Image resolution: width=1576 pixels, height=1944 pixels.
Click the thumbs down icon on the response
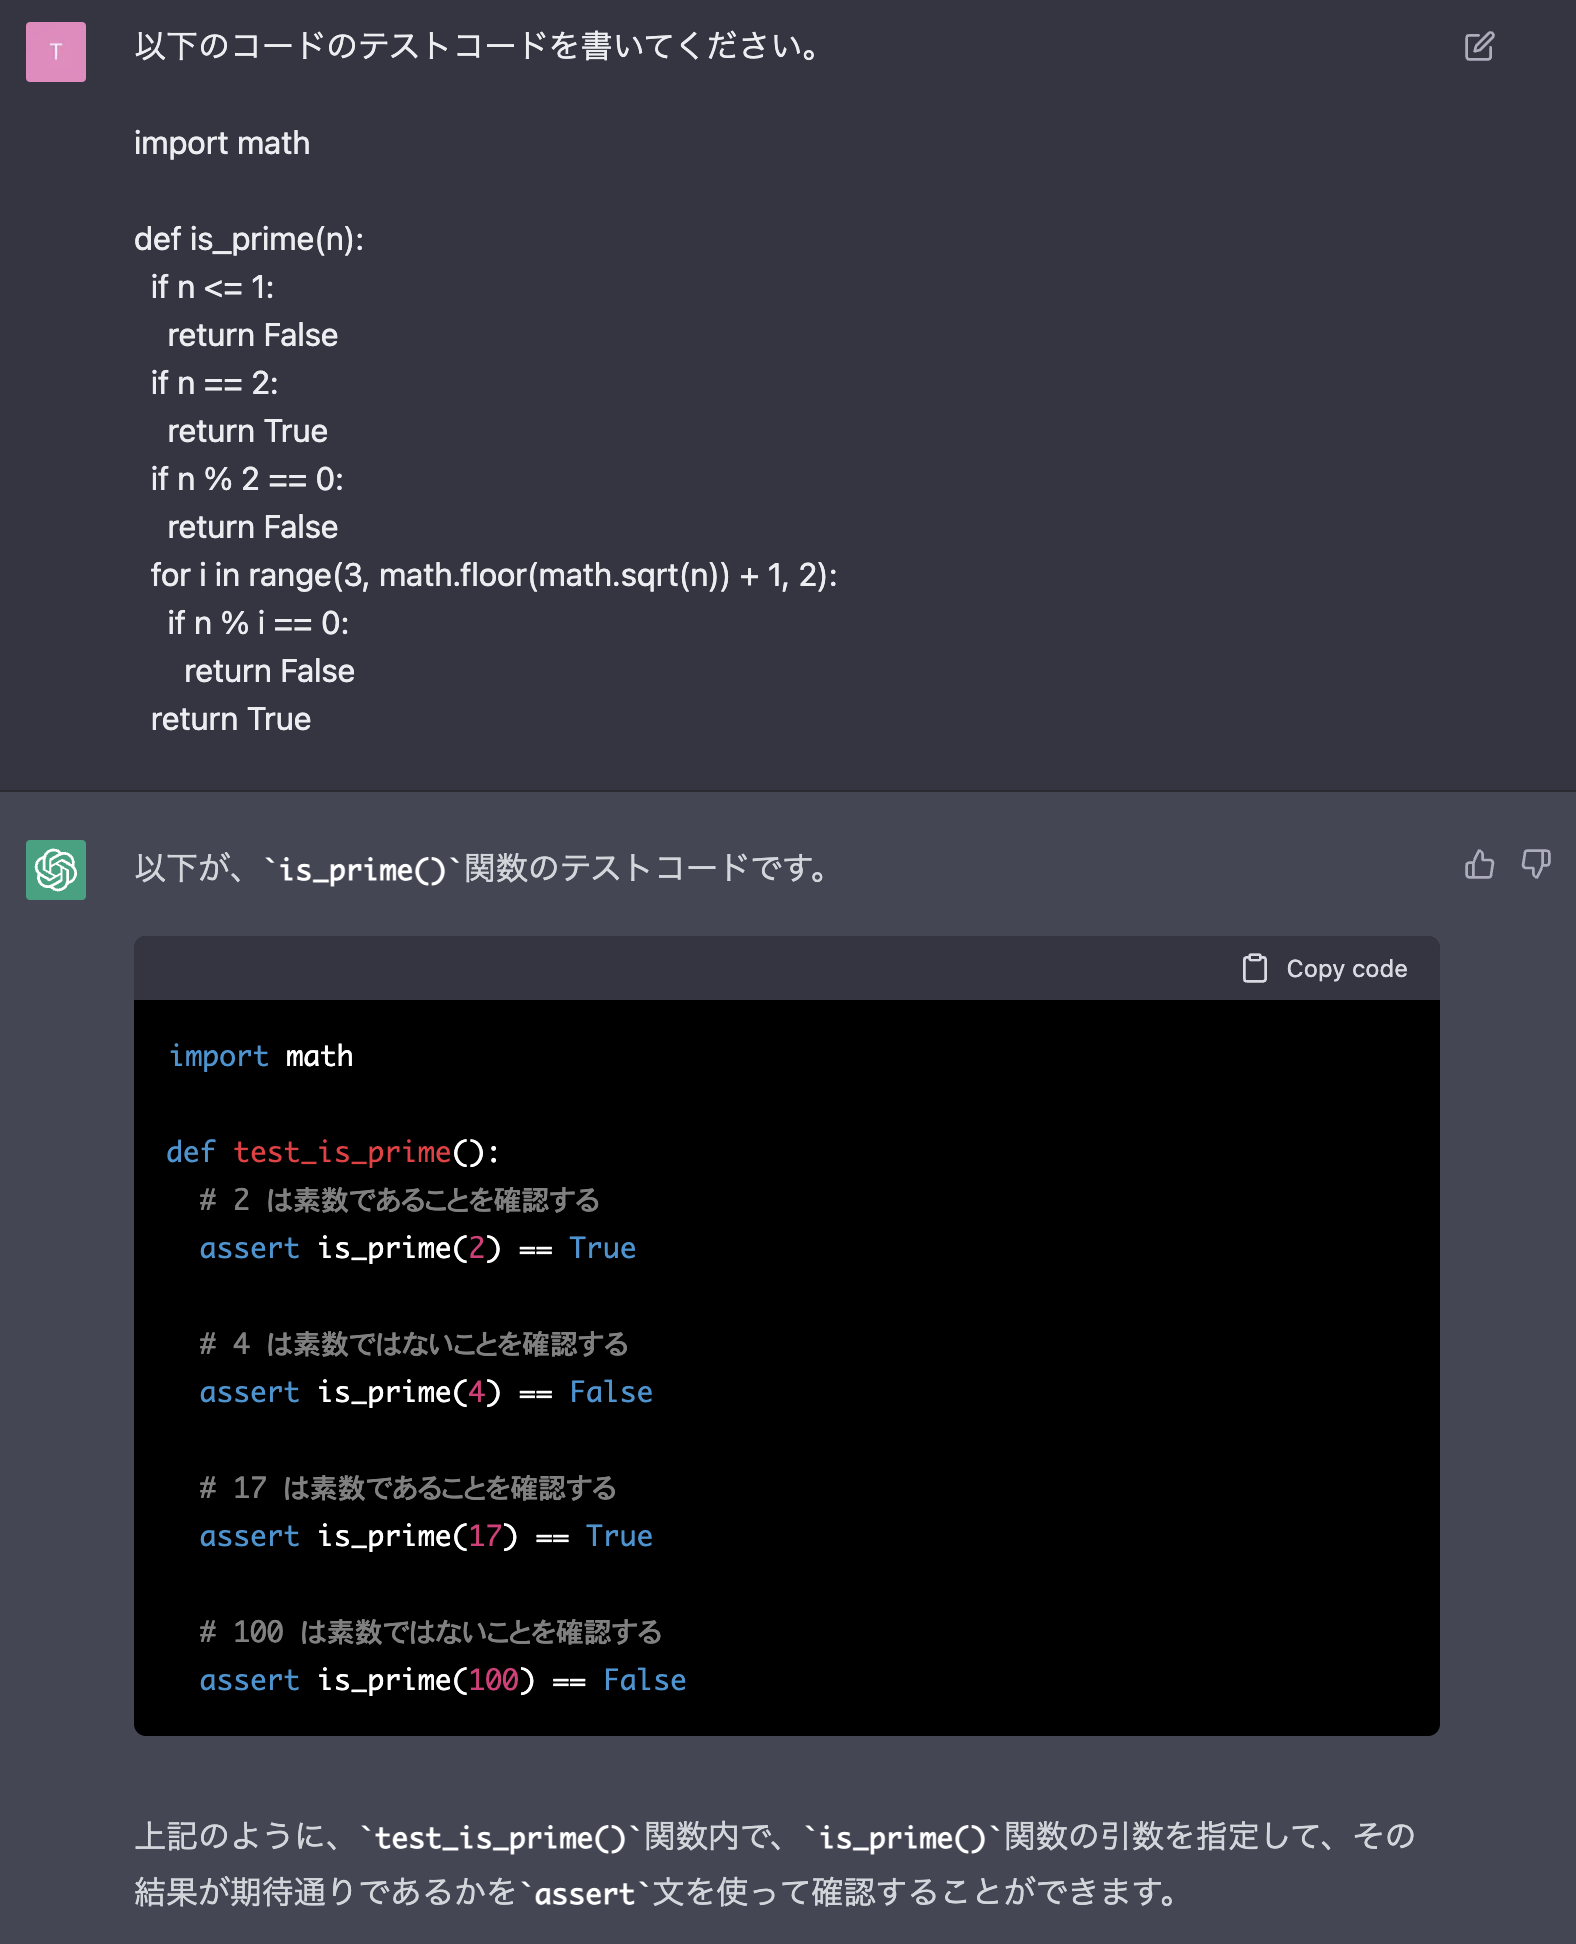coord(1537,866)
